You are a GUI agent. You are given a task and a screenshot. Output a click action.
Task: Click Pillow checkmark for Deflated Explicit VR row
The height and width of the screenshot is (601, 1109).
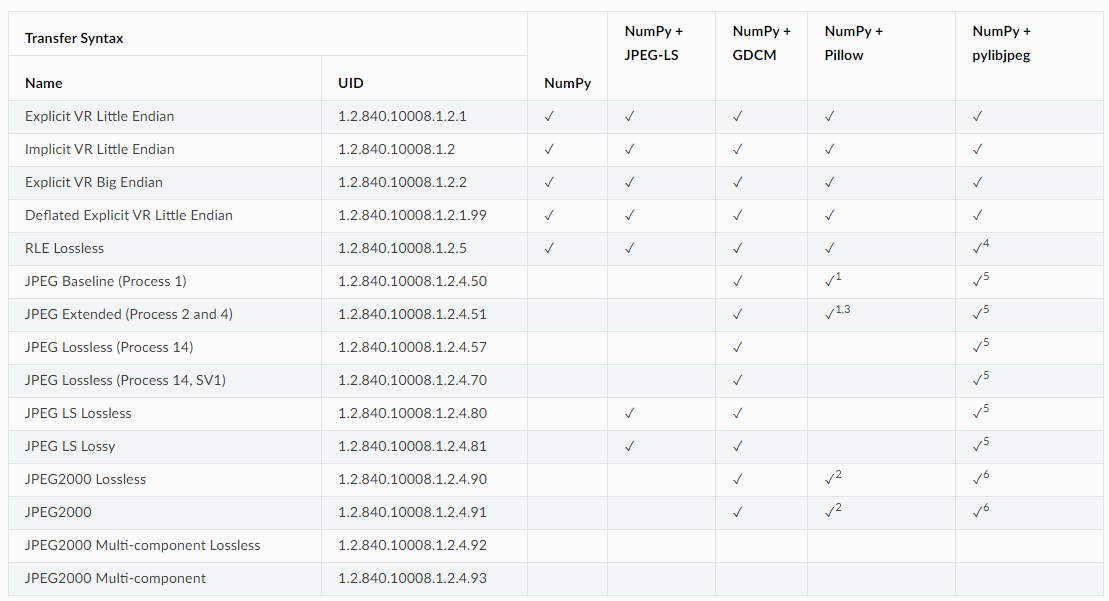(830, 215)
